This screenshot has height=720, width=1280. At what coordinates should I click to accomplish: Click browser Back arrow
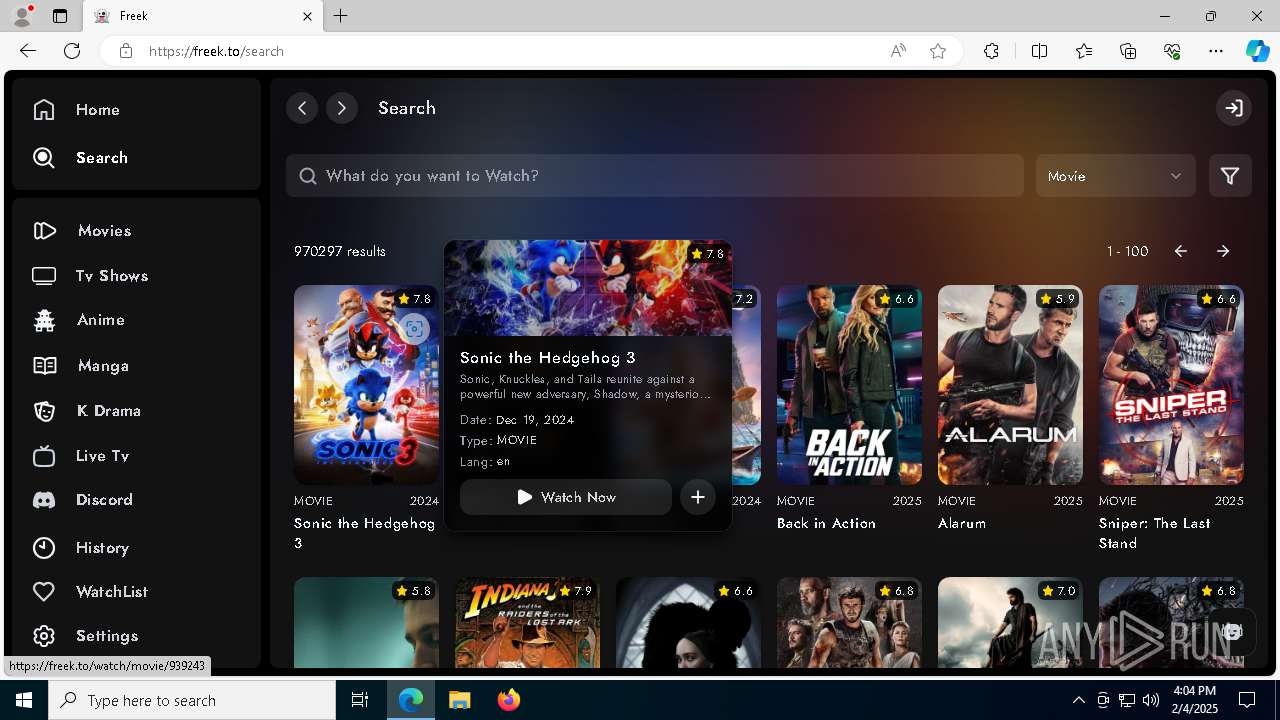click(x=28, y=51)
